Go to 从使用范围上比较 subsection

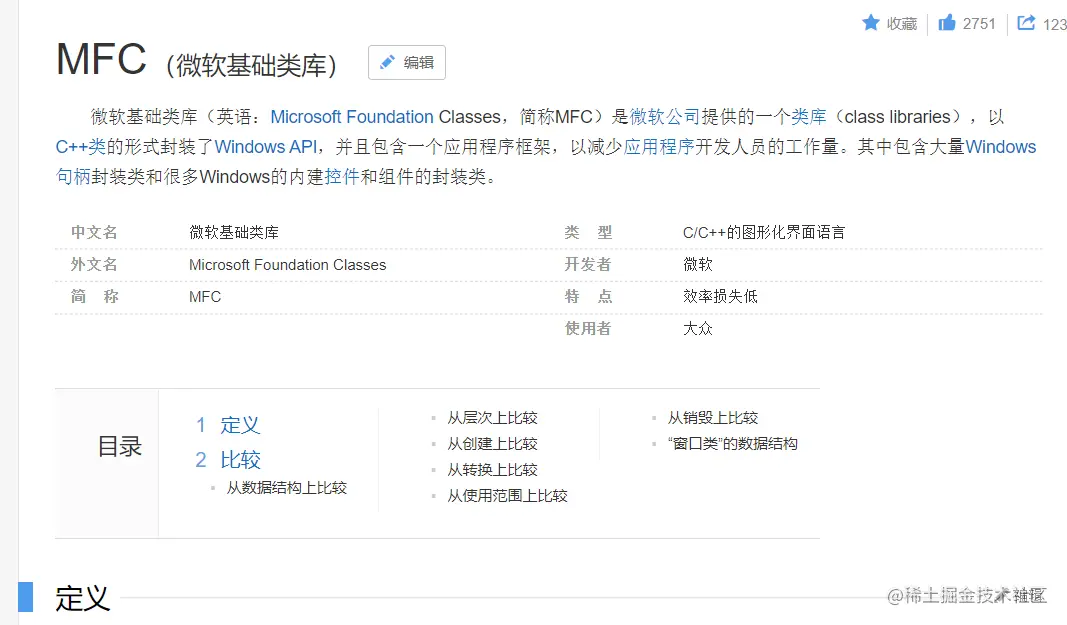507,496
